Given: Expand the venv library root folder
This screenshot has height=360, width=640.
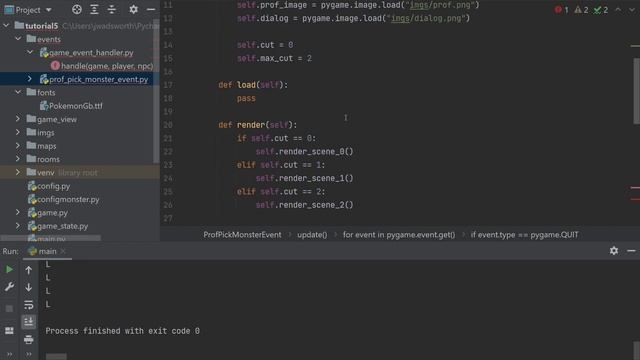Looking at the screenshot, I should 18,172.
